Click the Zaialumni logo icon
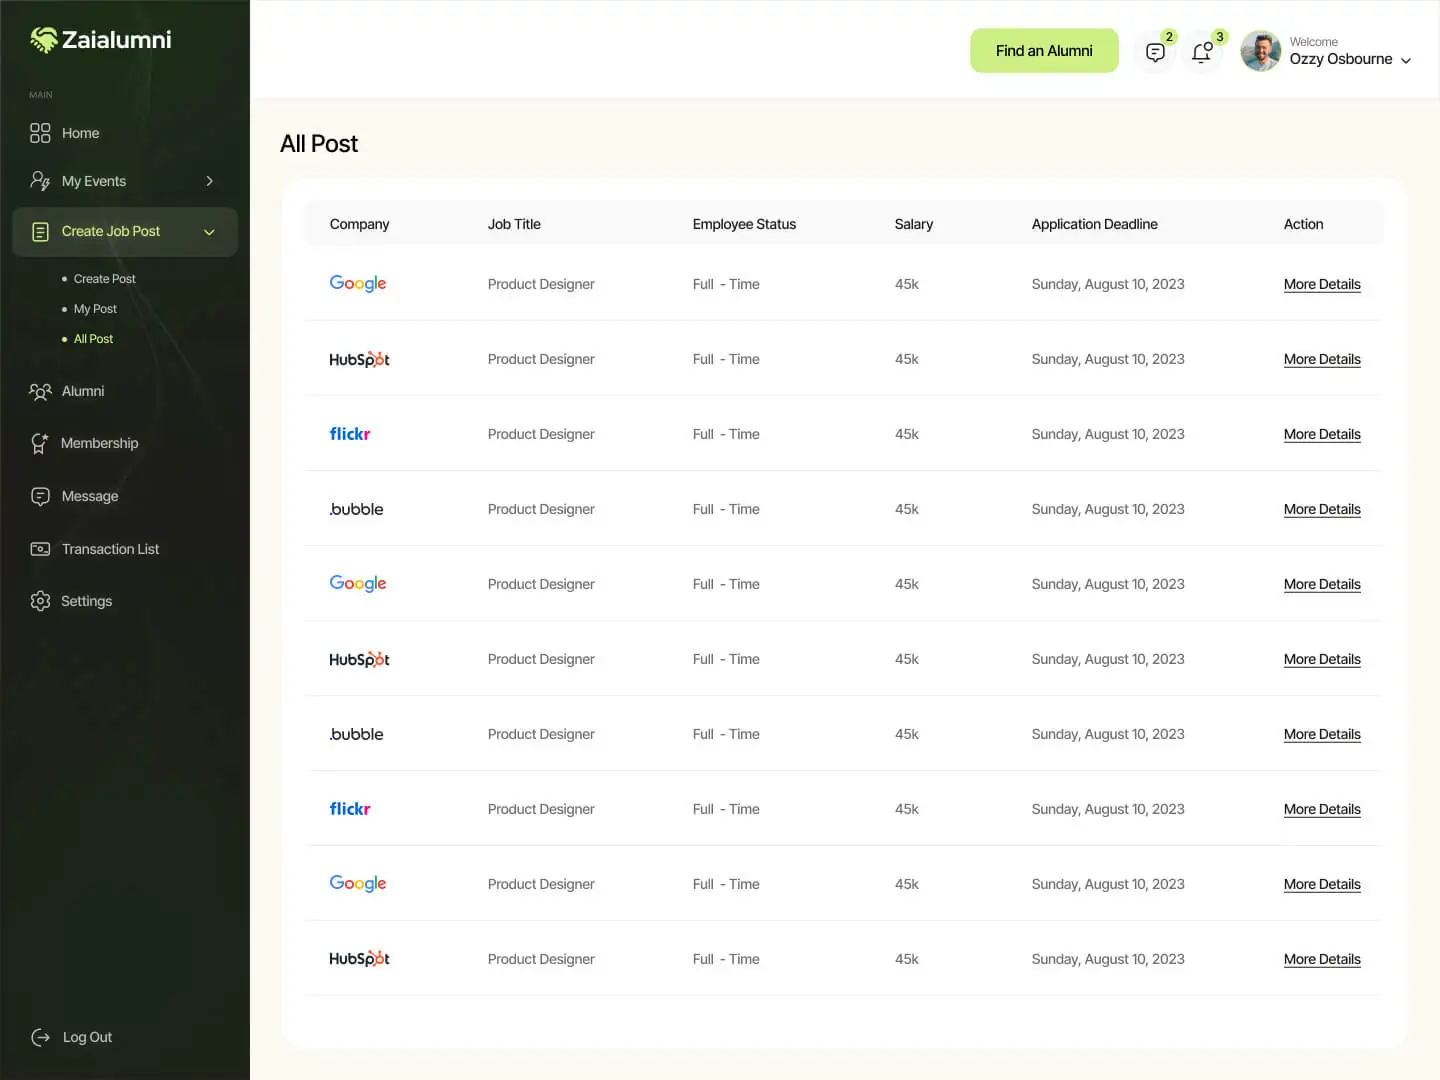The width and height of the screenshot is (1440, 1080). pyautogui.click(x=44, y=40)
